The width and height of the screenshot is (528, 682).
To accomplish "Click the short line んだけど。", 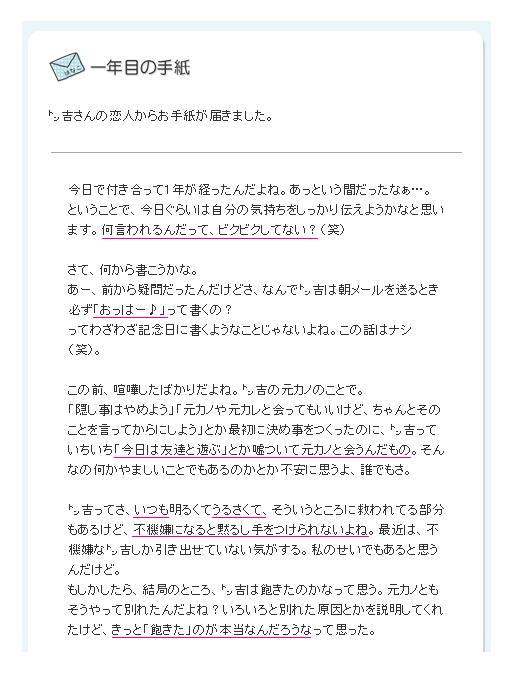I will [x=94, y=569].
